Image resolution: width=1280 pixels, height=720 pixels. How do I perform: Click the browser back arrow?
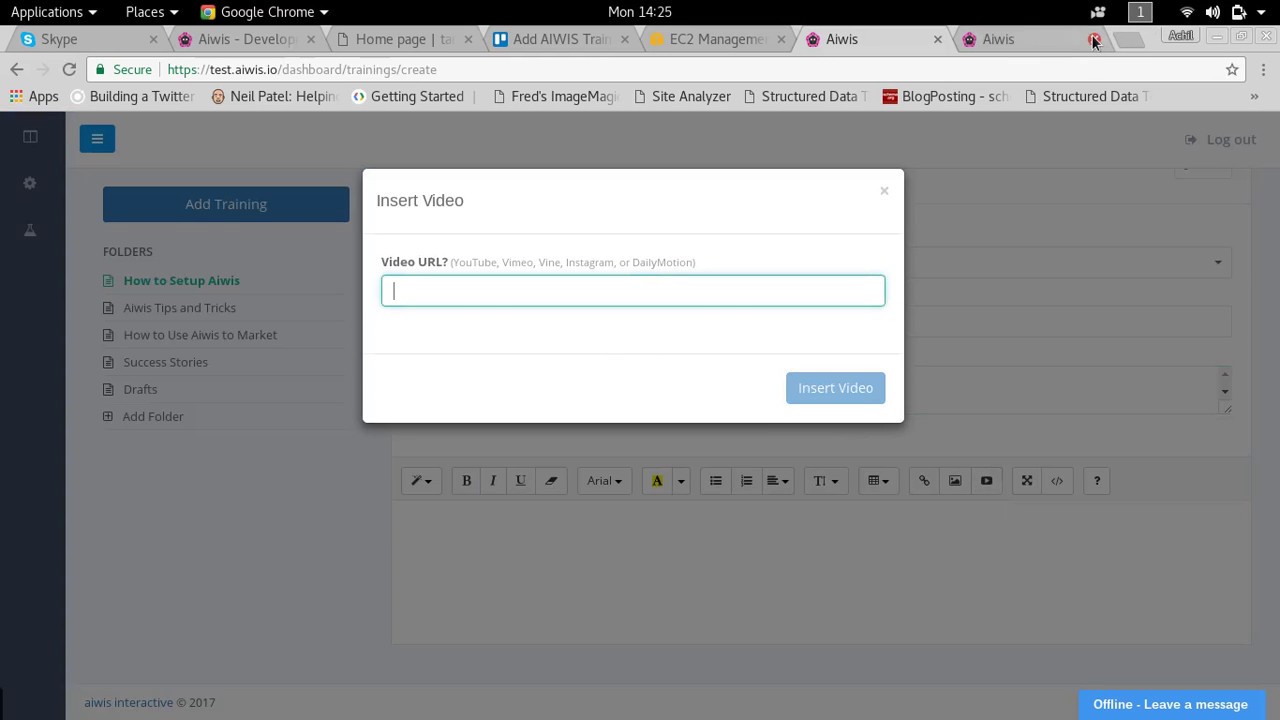coord(17,69)
